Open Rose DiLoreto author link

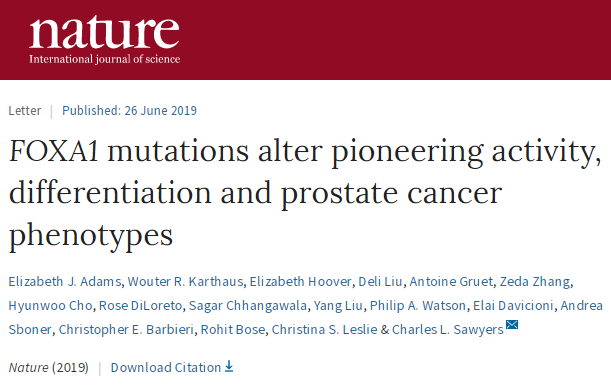coord(140,305)
